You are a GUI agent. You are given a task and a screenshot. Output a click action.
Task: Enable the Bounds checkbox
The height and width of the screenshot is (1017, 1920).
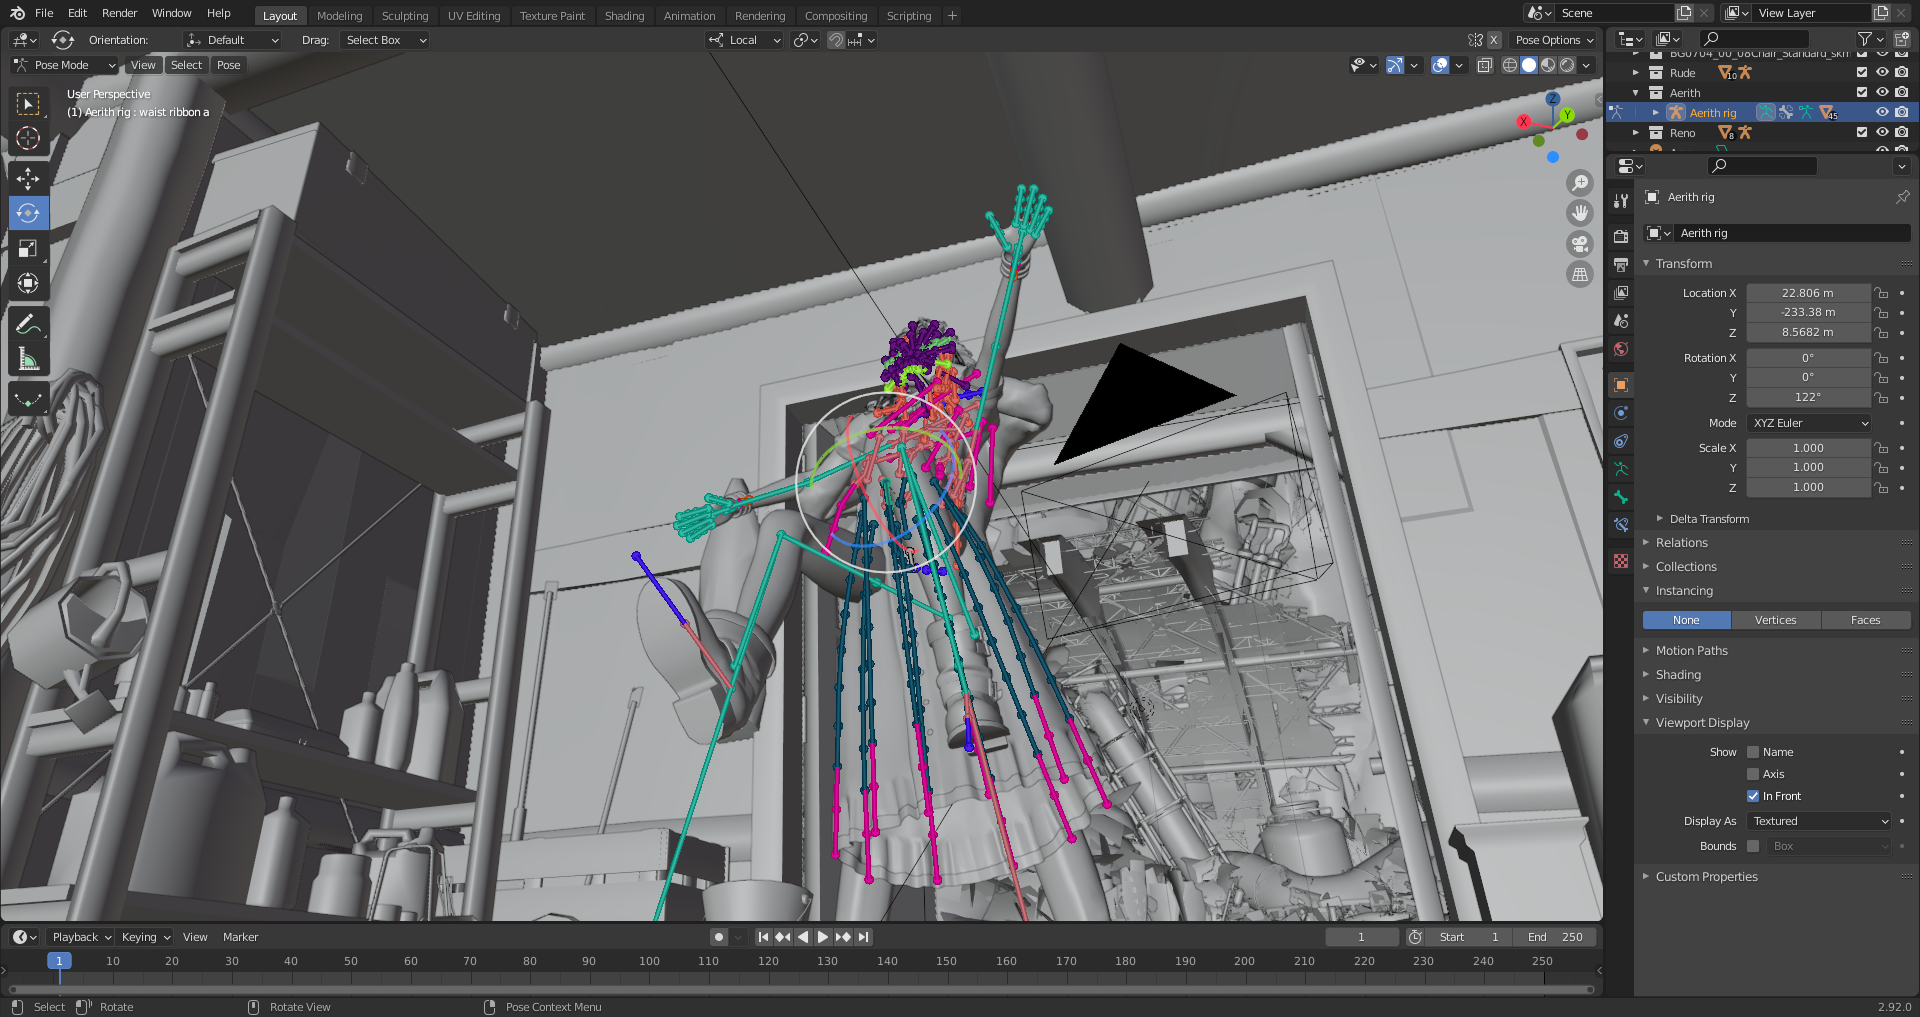[x=1753, y=846]
